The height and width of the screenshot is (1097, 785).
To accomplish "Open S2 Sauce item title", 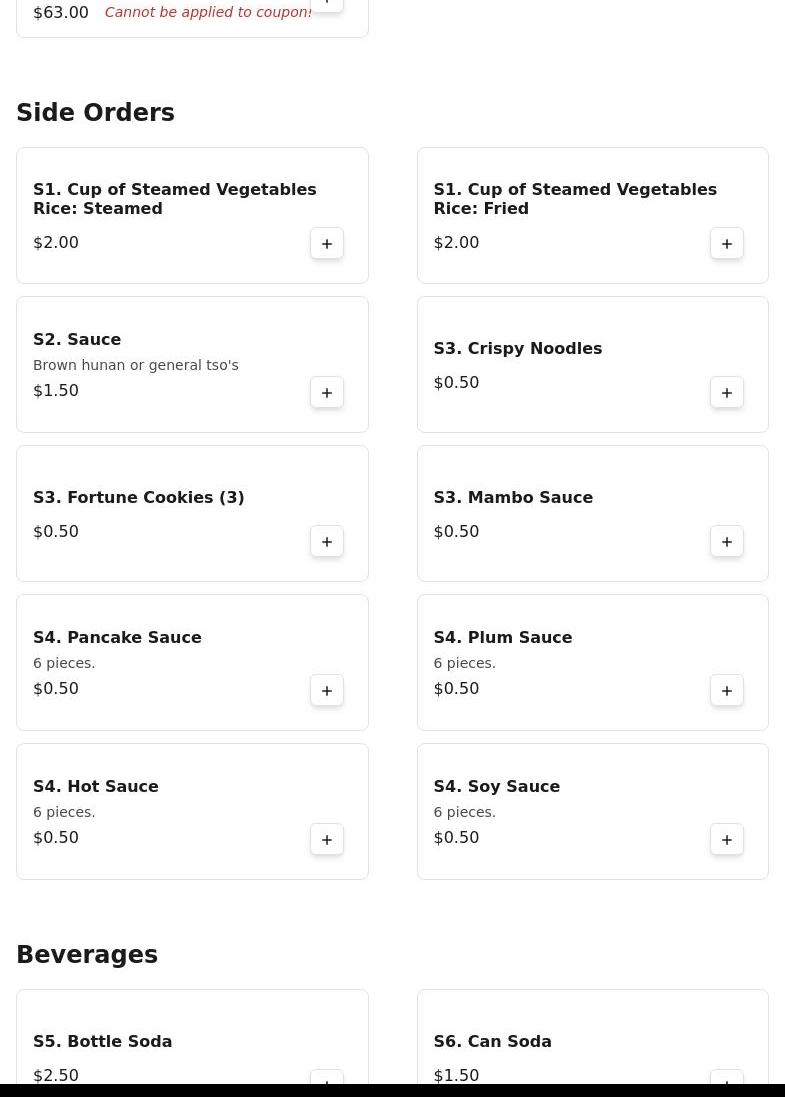I will click(x=77, y=339).
